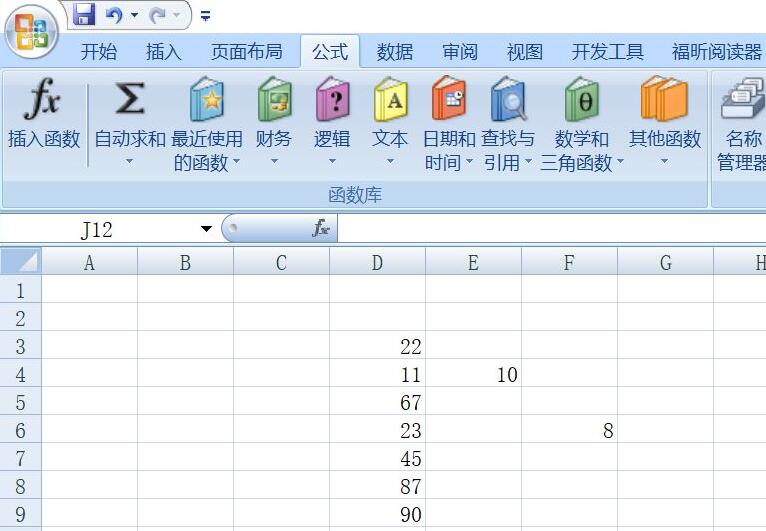Select cell containing 87

pos(378,486)
